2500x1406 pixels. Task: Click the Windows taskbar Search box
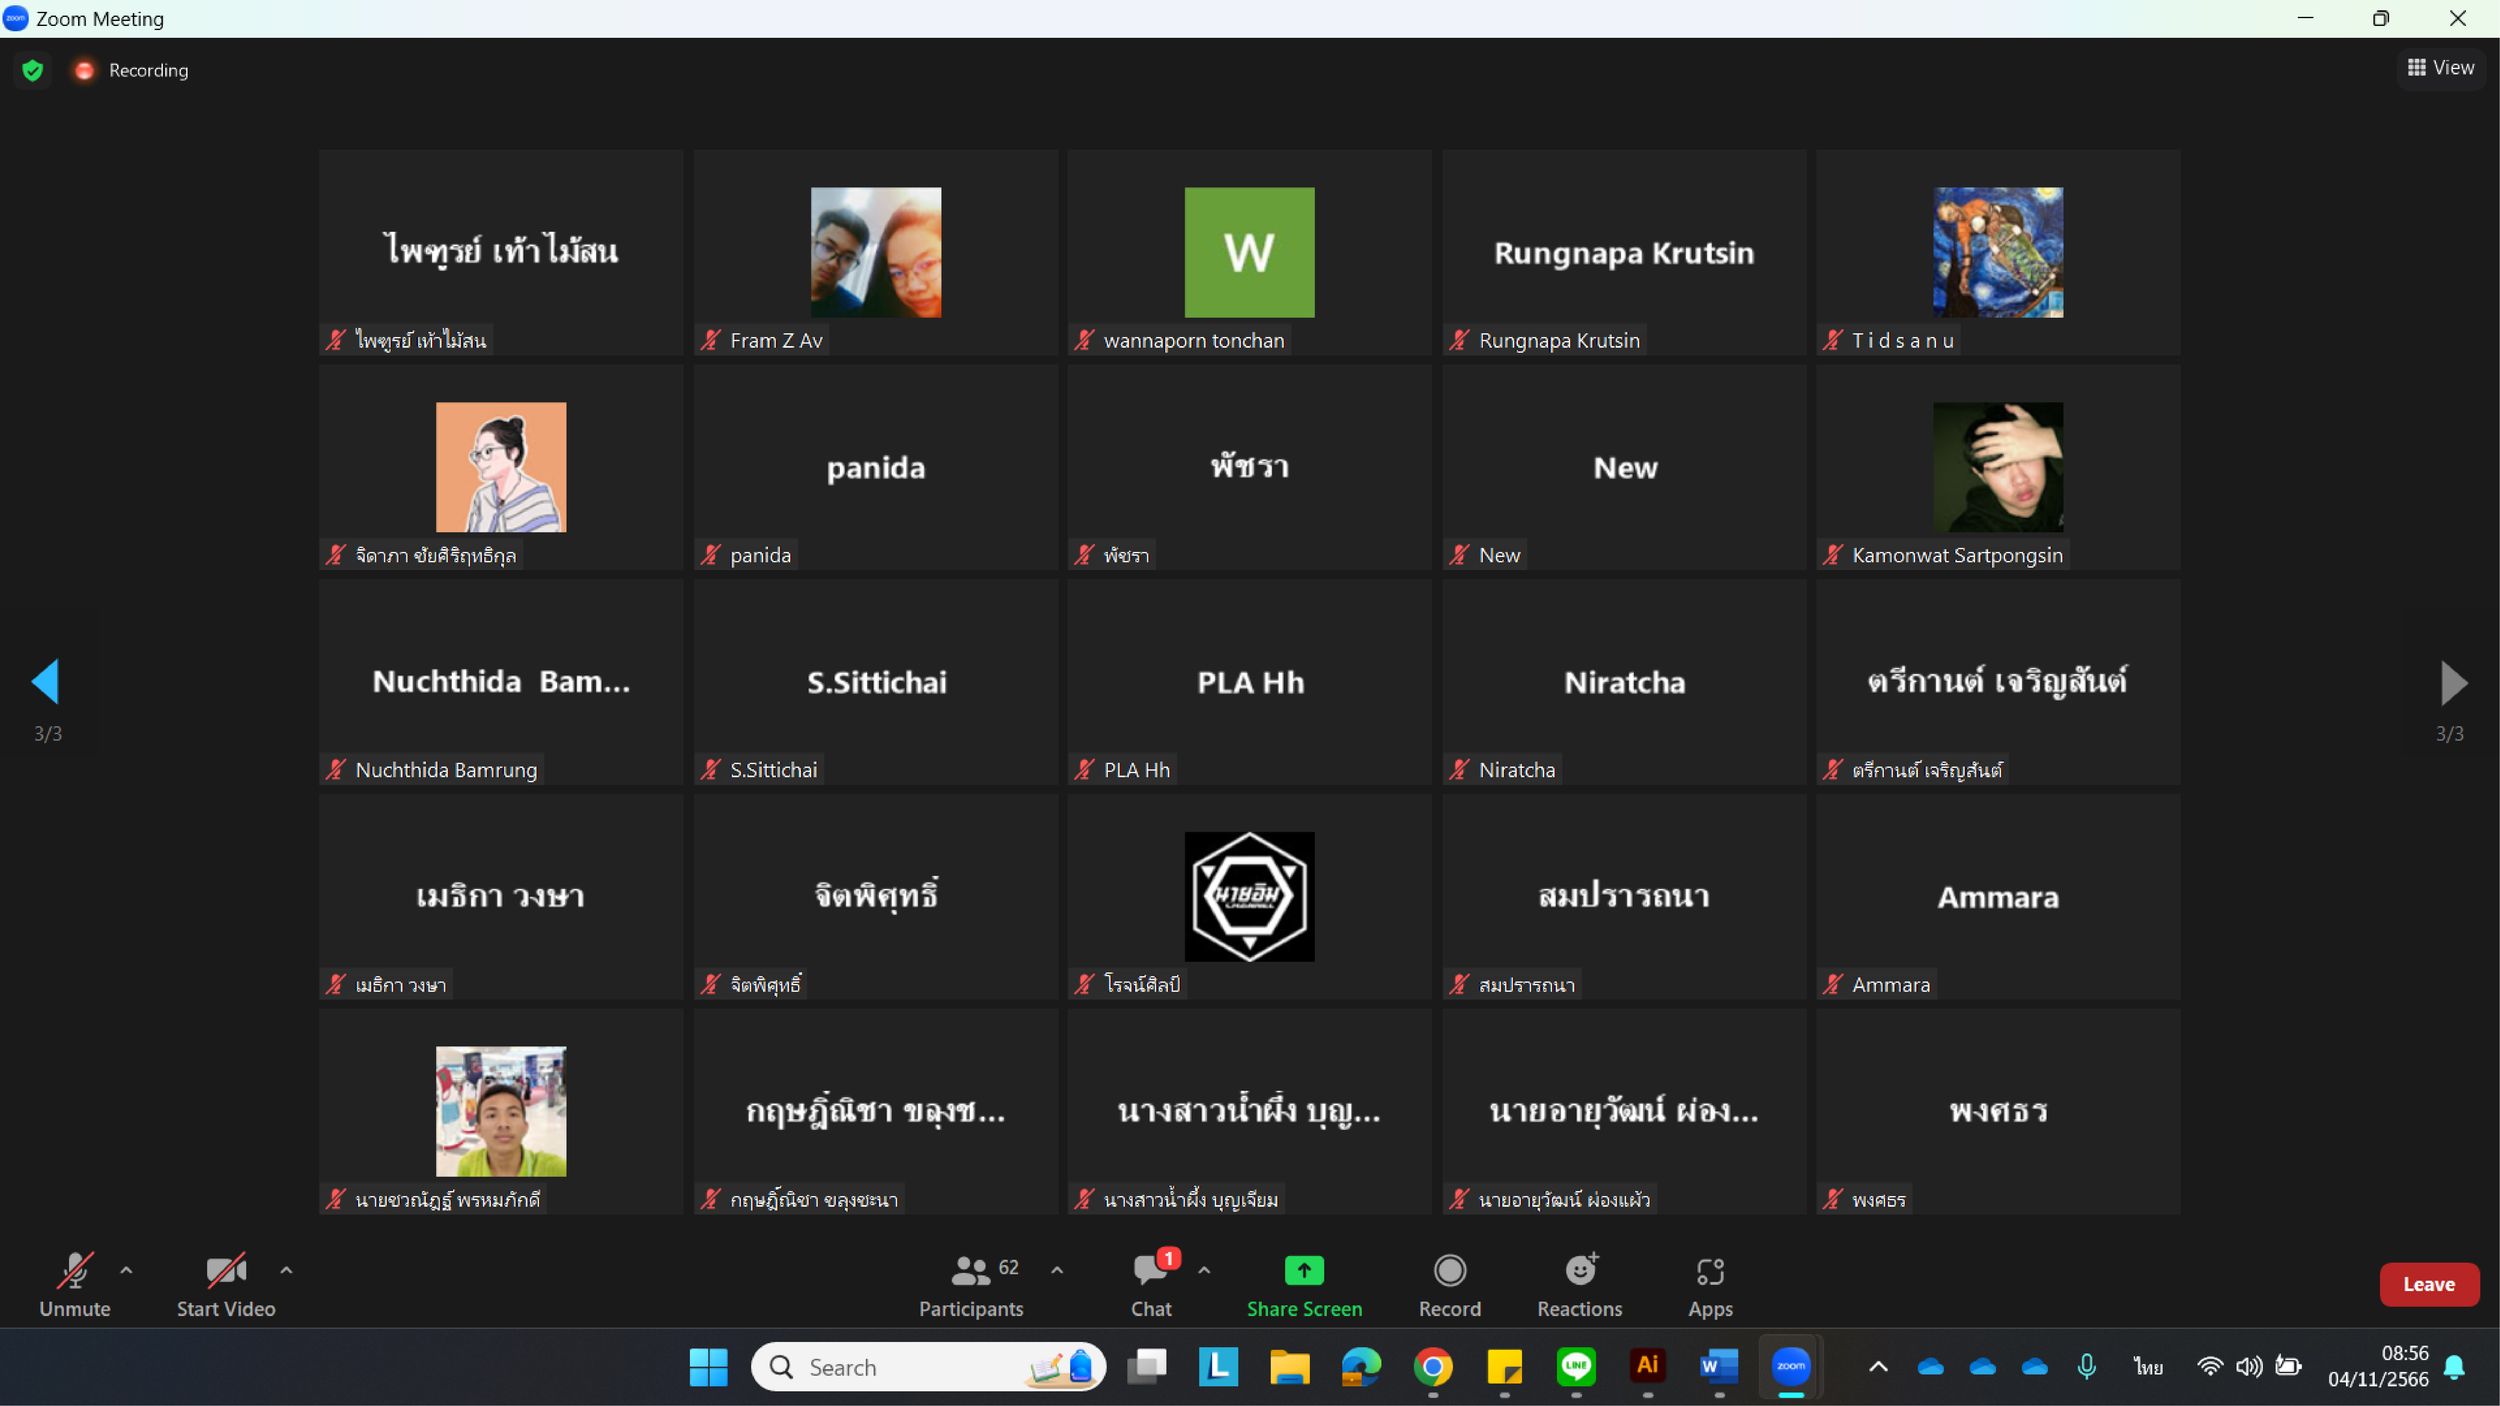pos(928,1367)
